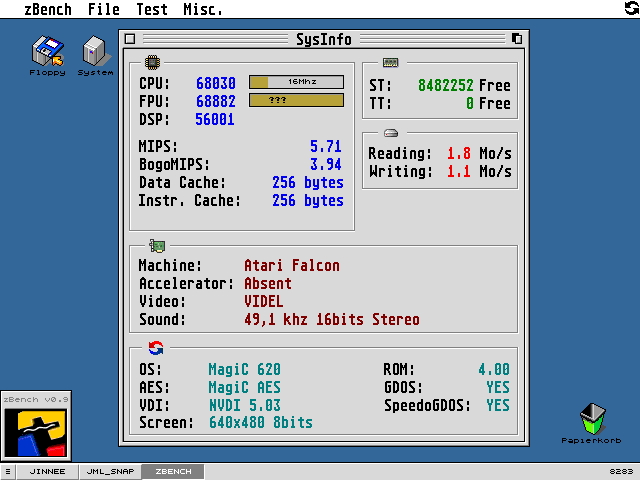The width and height of the screenshot is (640, 480).
Task: Click the zBench v0.9 title label
Action: 36,399
